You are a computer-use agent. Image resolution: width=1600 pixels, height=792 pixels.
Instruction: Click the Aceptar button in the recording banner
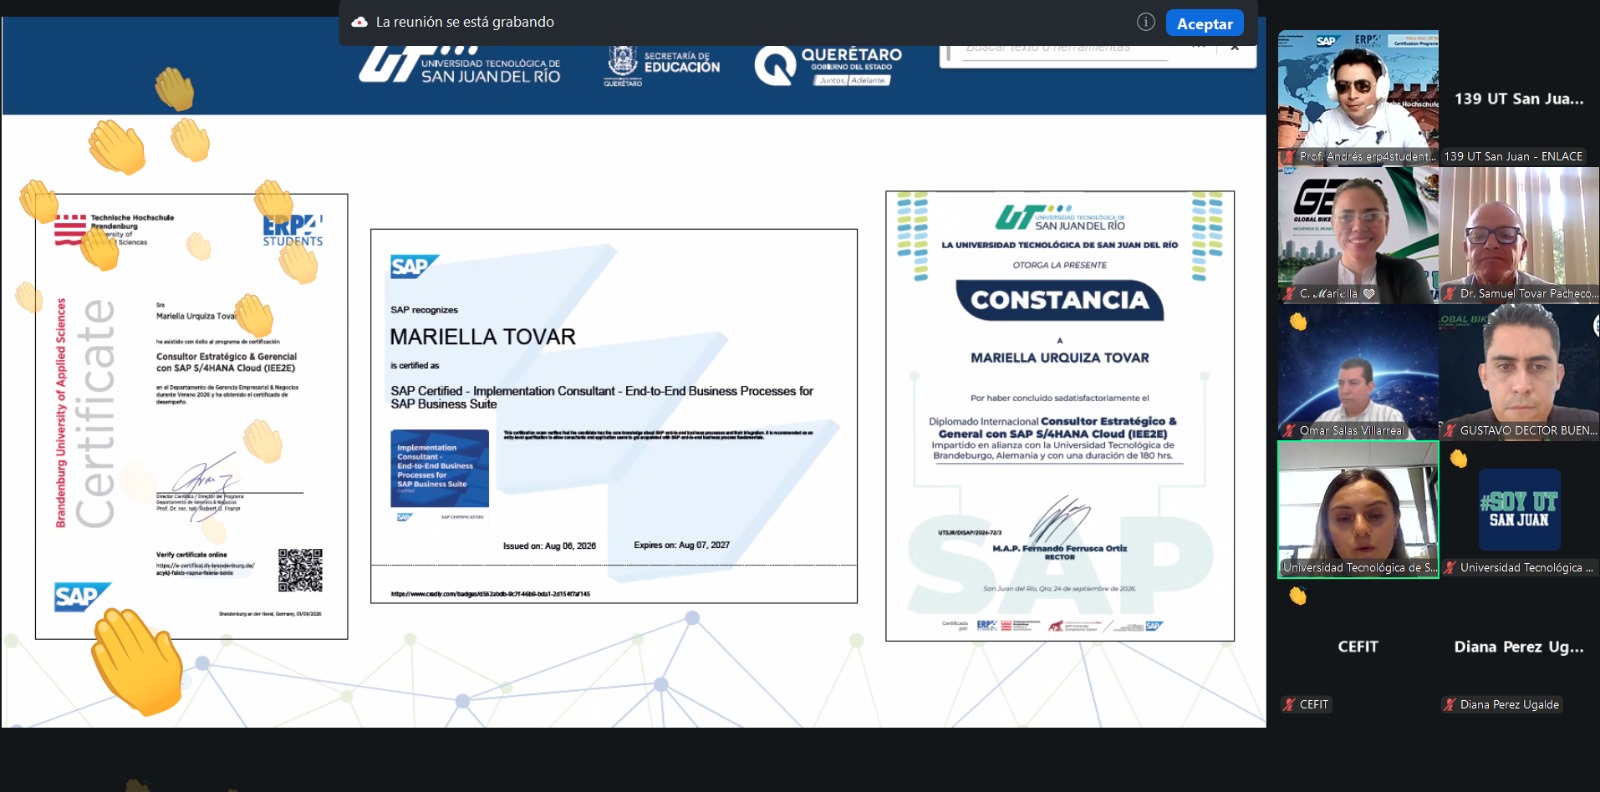point(1205,23)
